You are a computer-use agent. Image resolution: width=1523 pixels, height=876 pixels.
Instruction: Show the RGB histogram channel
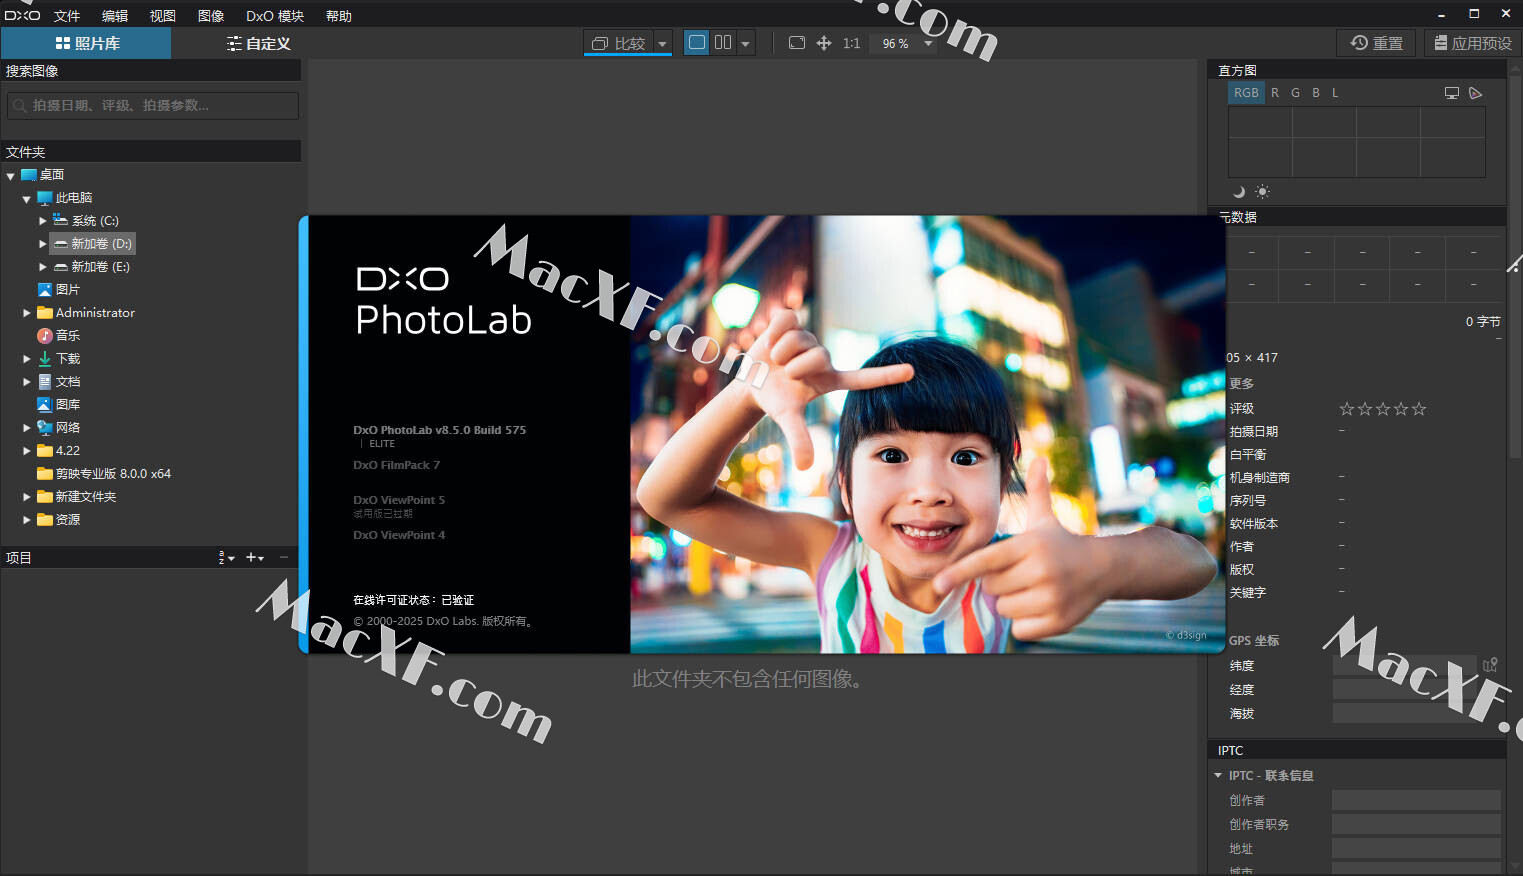(x=1246, y=92)
